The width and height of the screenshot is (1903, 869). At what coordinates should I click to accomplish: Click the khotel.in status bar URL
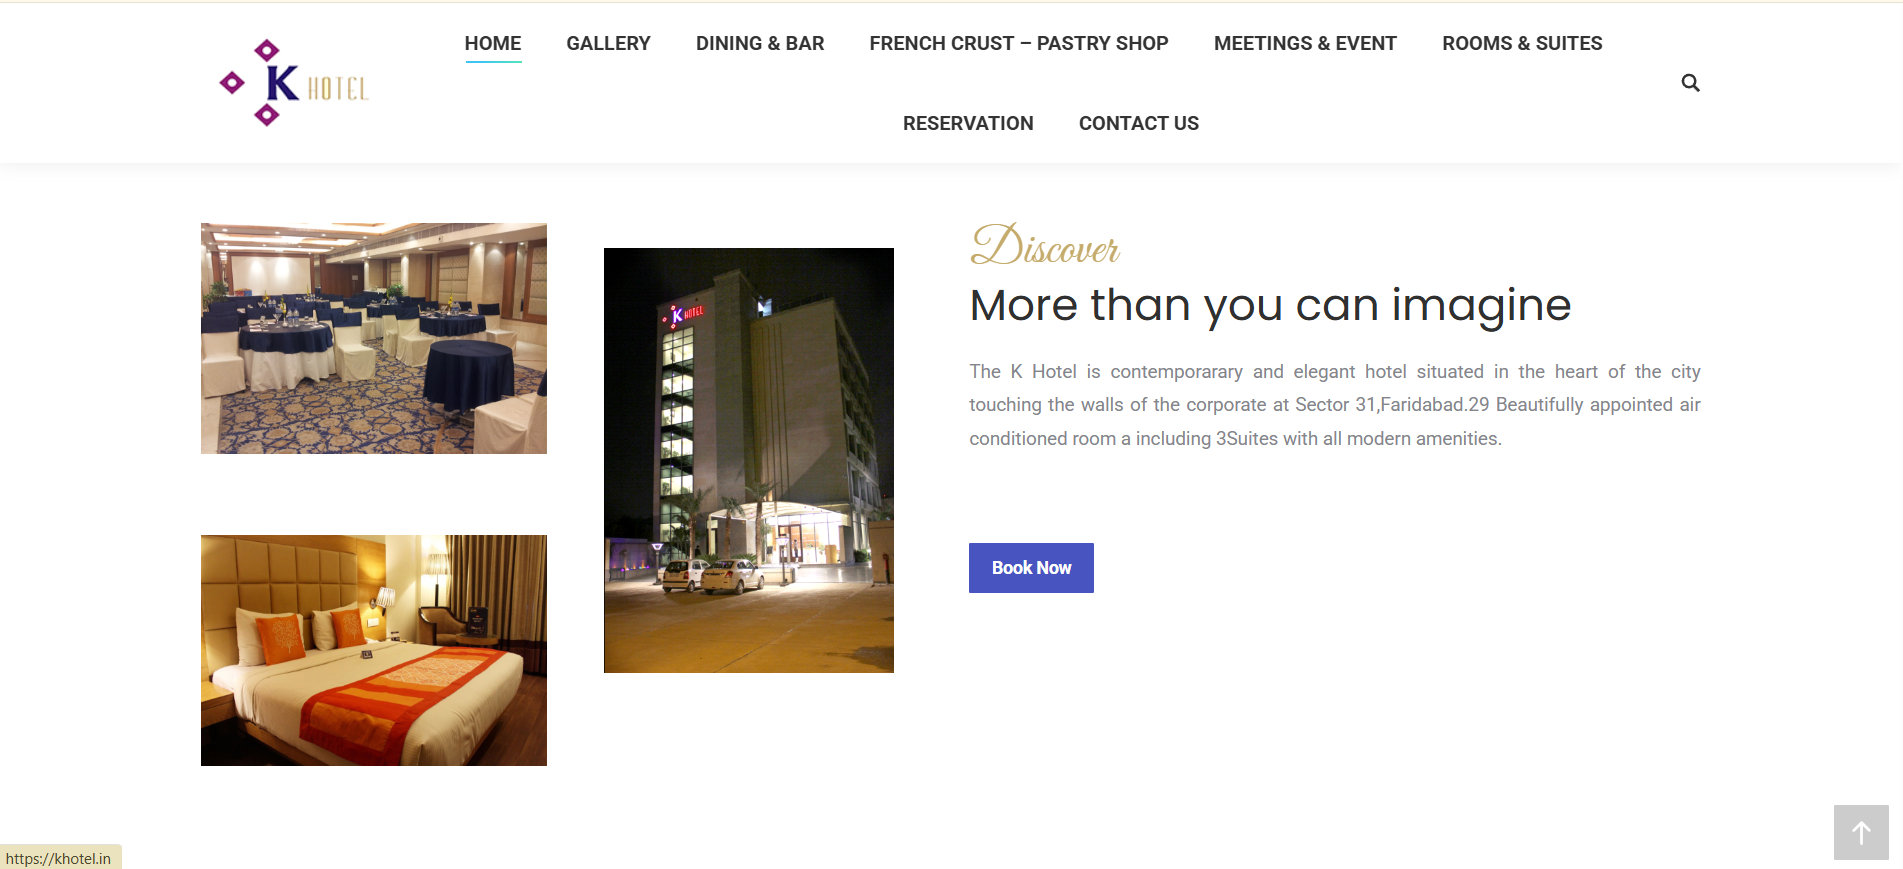click(58, 858)
